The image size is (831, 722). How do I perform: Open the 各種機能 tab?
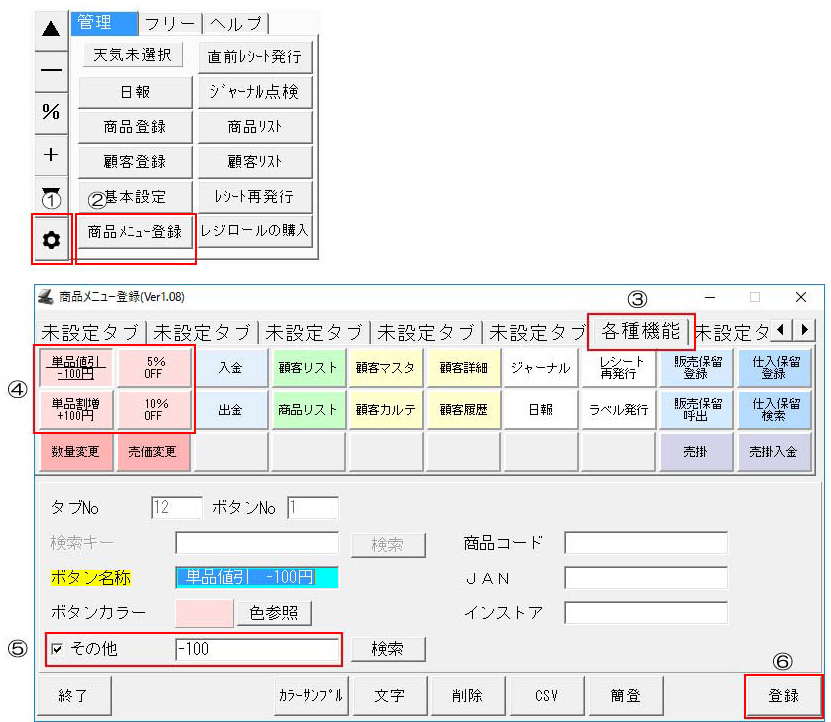pos(641,329)
